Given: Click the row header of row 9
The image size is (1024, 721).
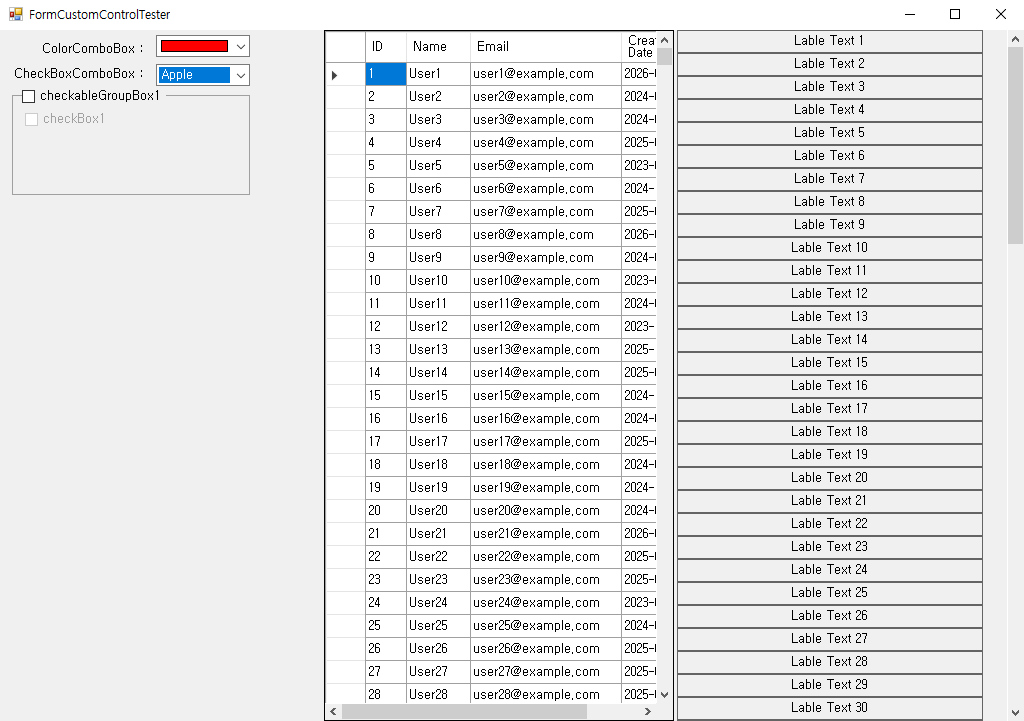Looking at the screenshot, I should coord(345,258).
